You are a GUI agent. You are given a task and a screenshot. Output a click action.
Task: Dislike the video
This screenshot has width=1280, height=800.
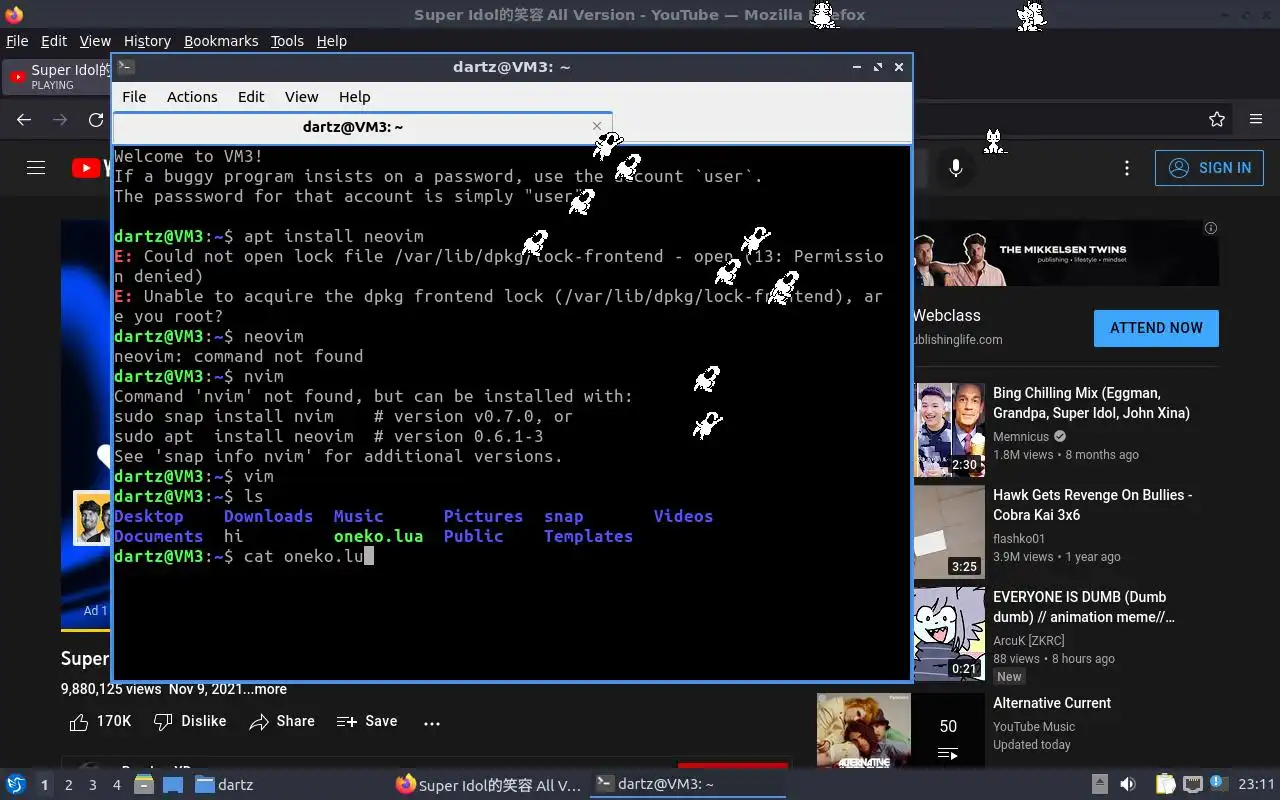[x=190, y=721]
